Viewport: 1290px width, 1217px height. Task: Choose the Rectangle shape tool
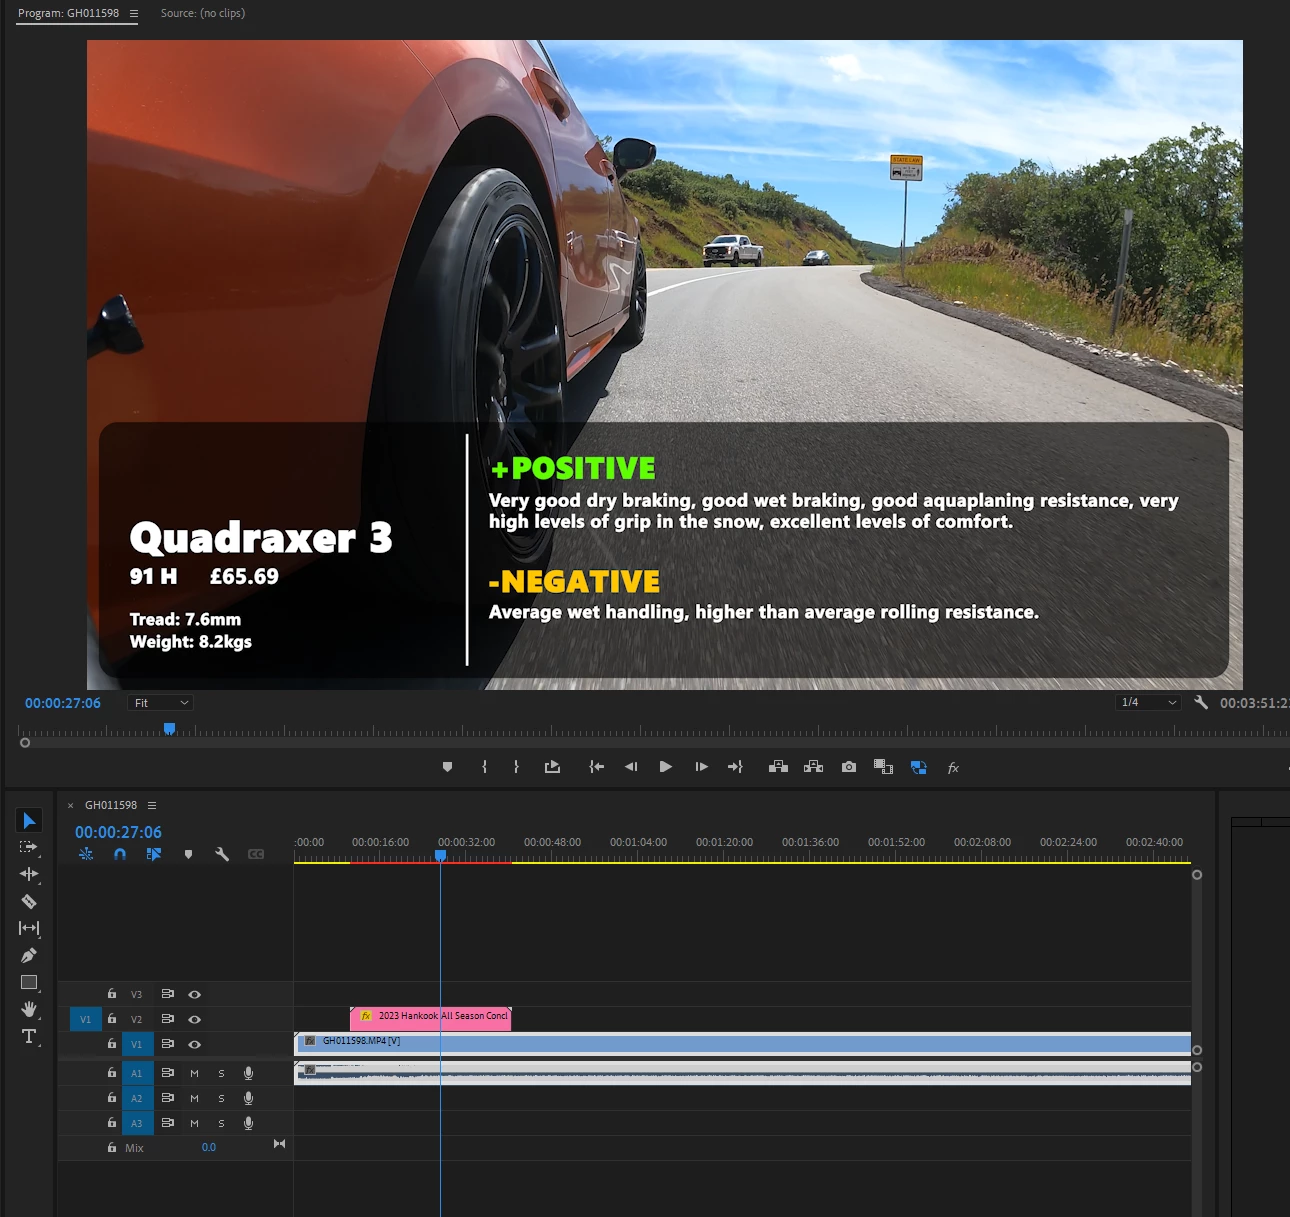click(x=29, y=982)
